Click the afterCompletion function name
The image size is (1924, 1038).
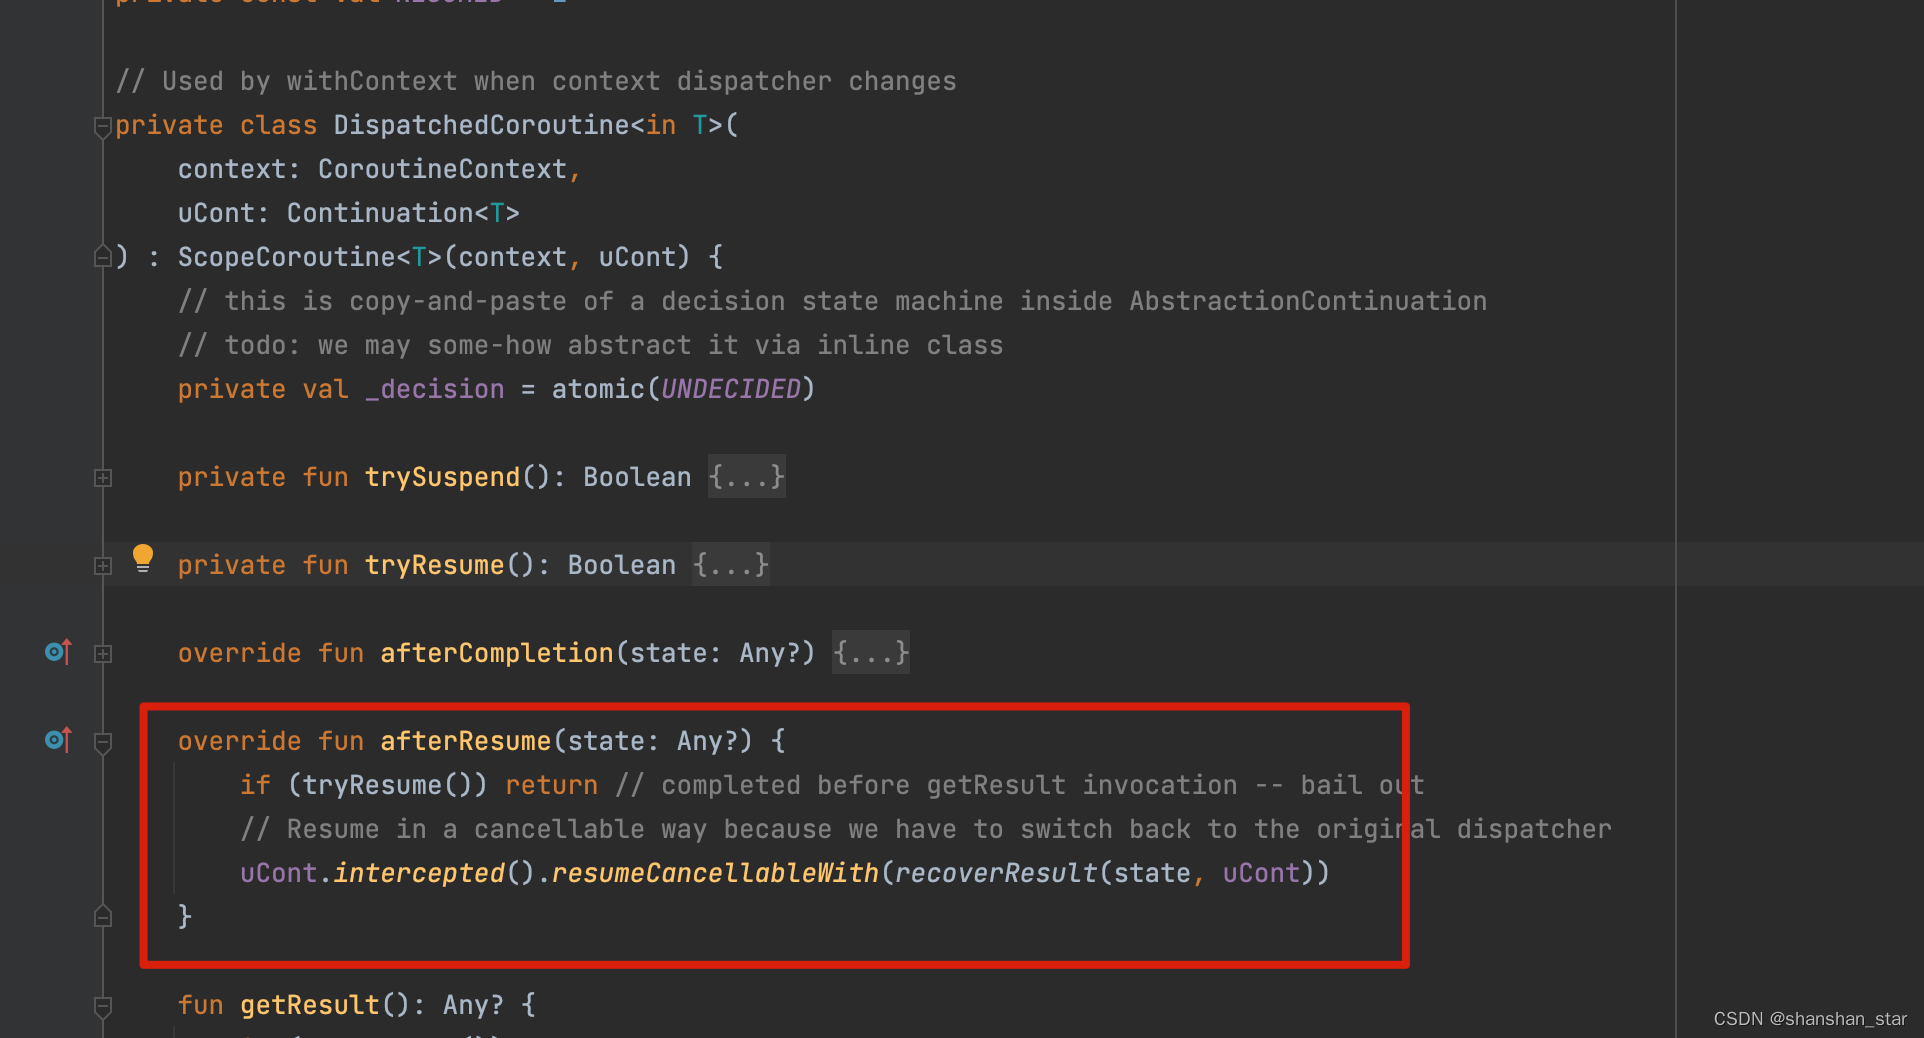pyautogui.click(x=497, y=653)
